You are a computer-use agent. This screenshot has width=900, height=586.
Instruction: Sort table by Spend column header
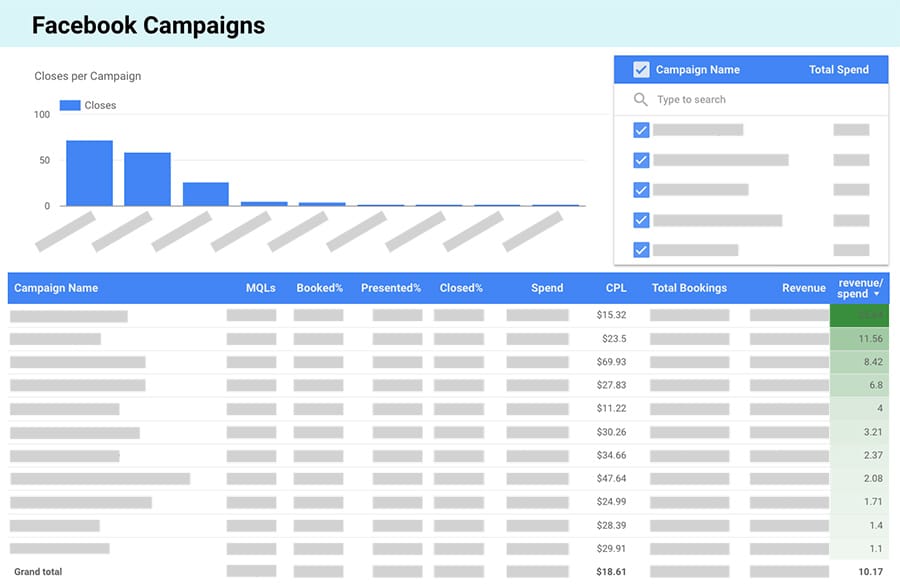[x=547, y=288]
